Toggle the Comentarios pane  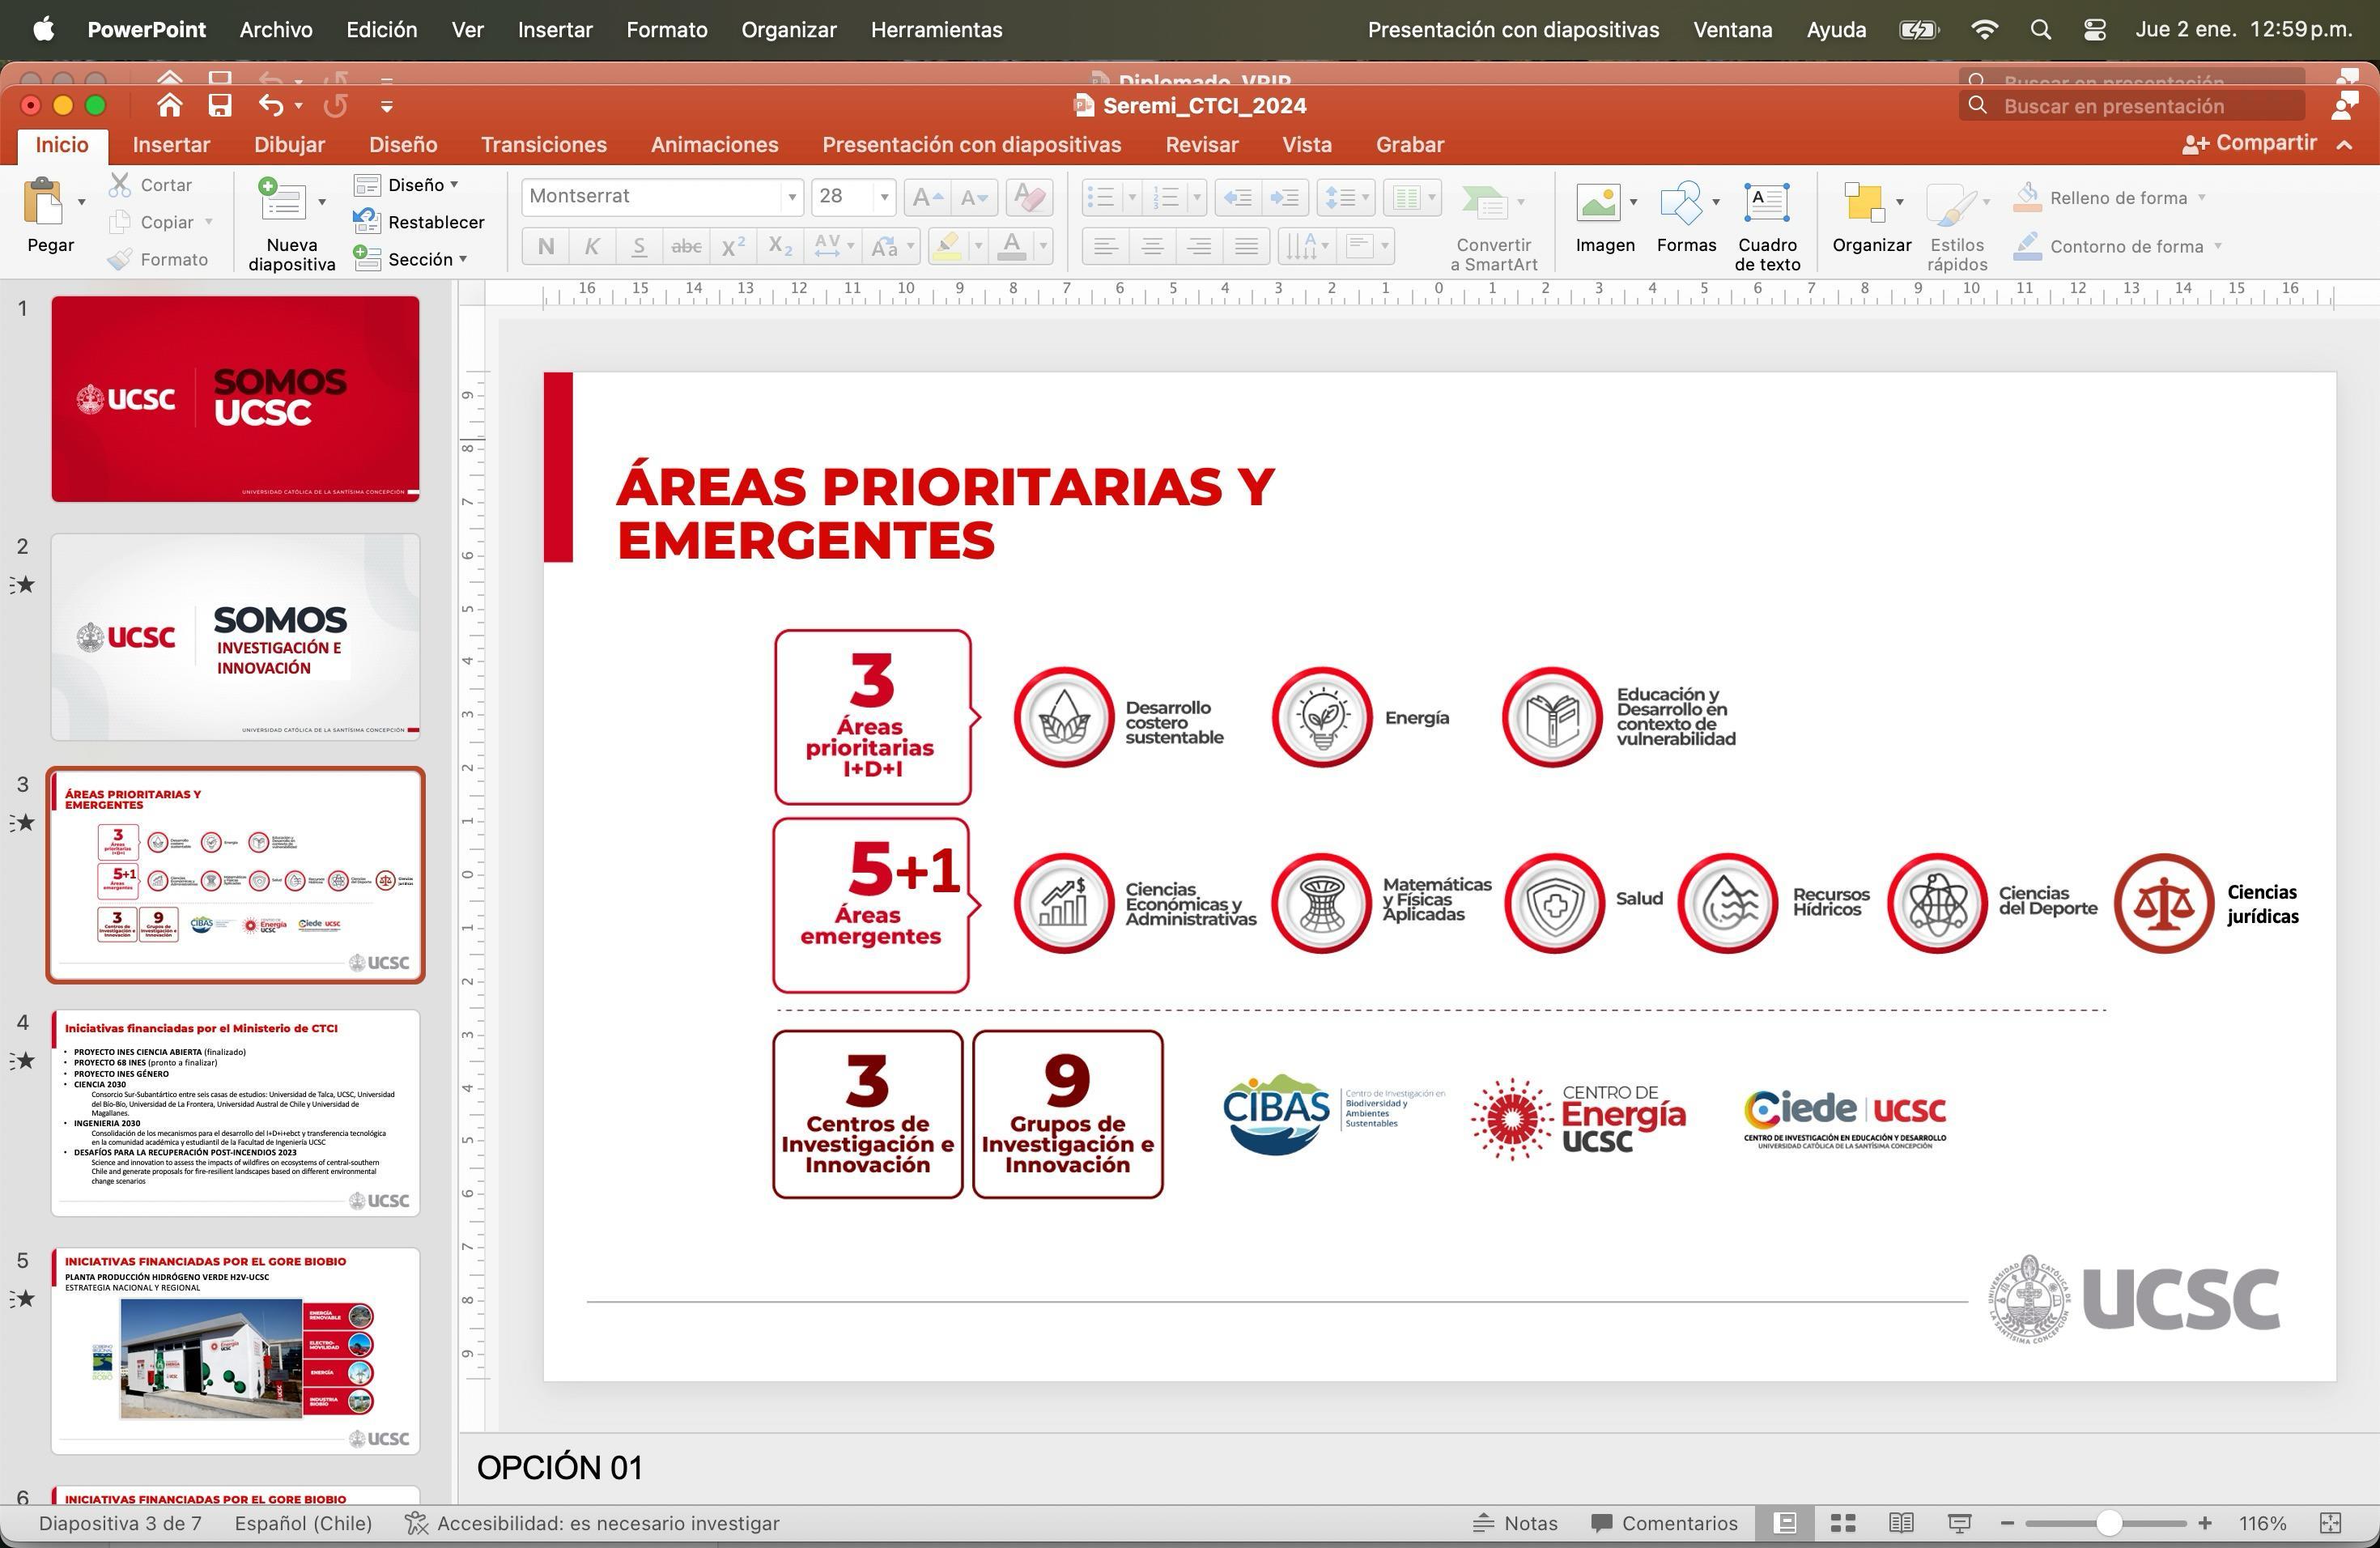pyautogui.click(x=1664, y=1523)
